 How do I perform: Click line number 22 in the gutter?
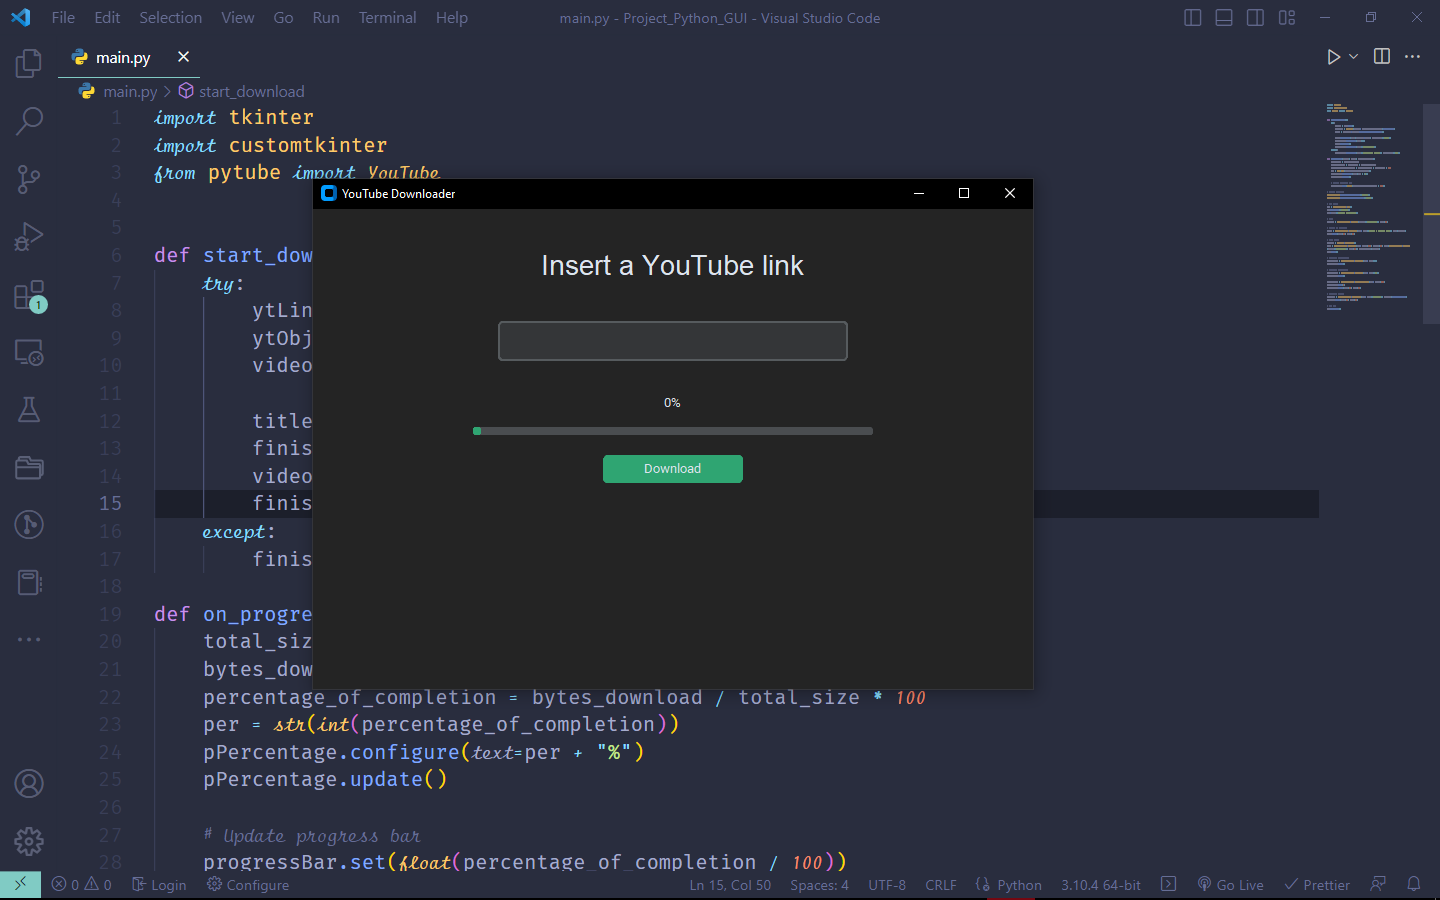coord(110,697)
